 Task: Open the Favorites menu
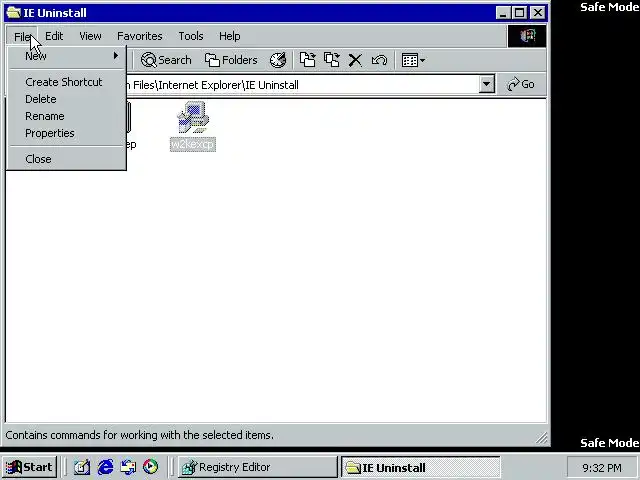[140, 36]
